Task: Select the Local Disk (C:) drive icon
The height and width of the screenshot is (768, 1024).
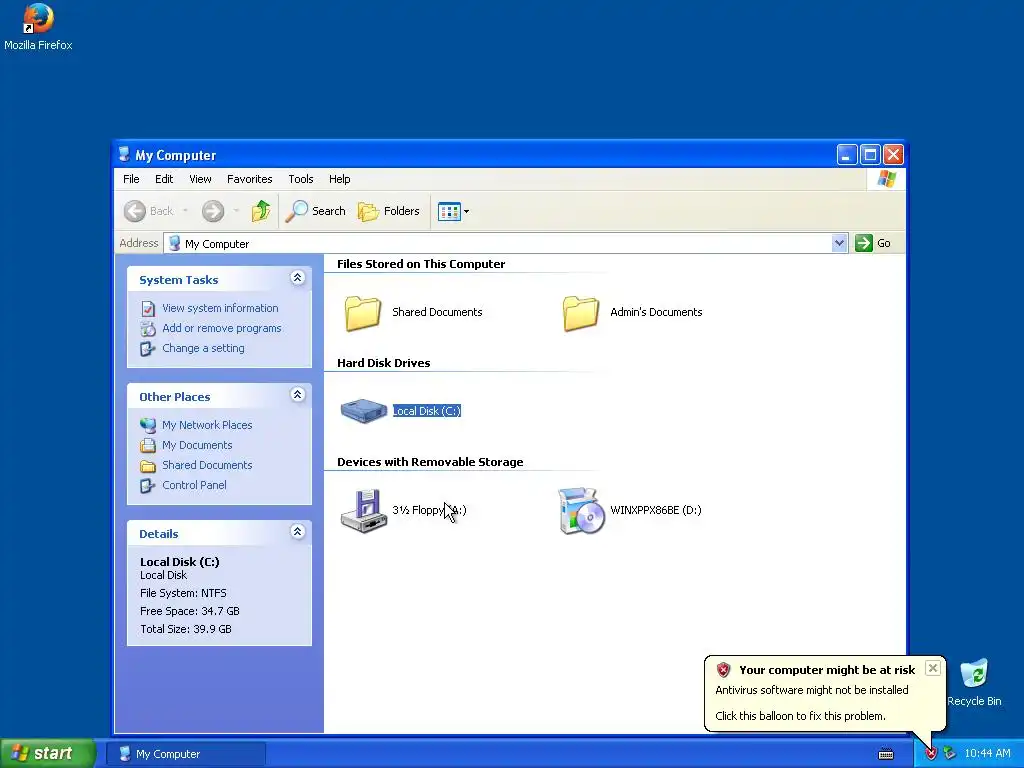Action: pos(364,411)
